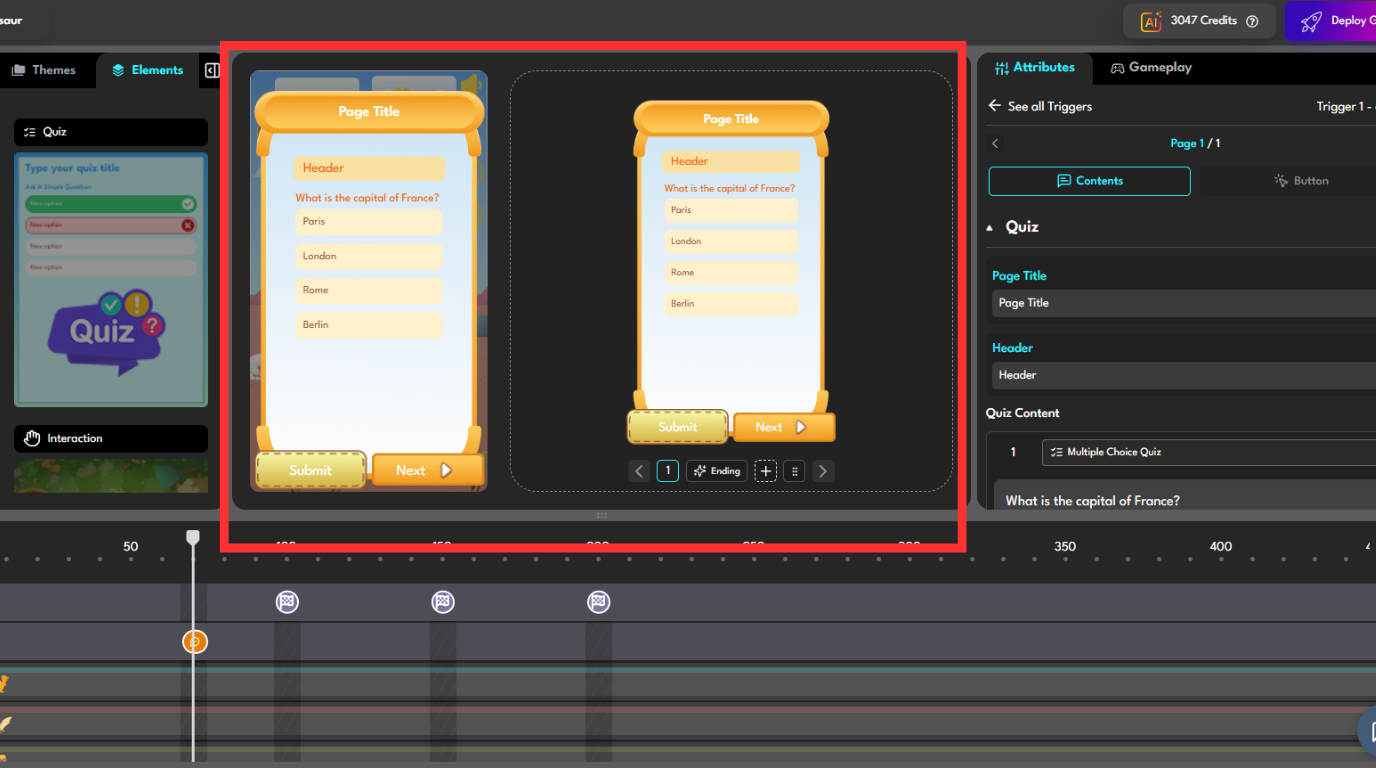Screen dimensions: 1376x768
Task: Click the add page plus icon
Action: click(x=766, y=471)
